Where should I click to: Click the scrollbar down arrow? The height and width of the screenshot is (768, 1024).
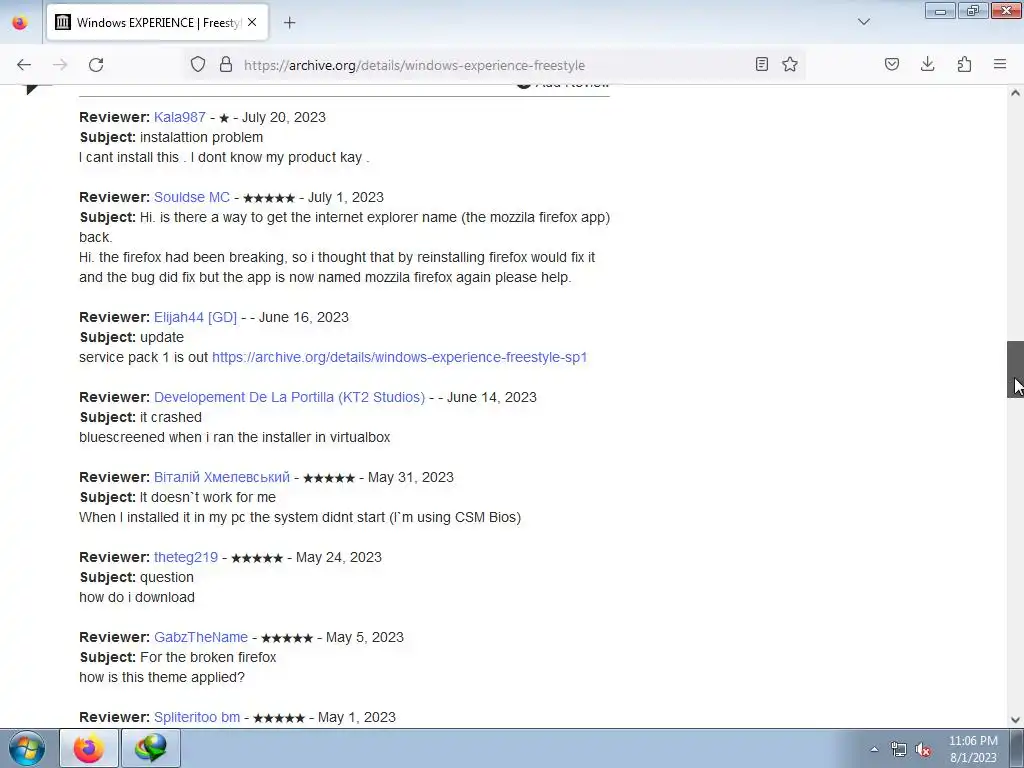[1015, 720]
